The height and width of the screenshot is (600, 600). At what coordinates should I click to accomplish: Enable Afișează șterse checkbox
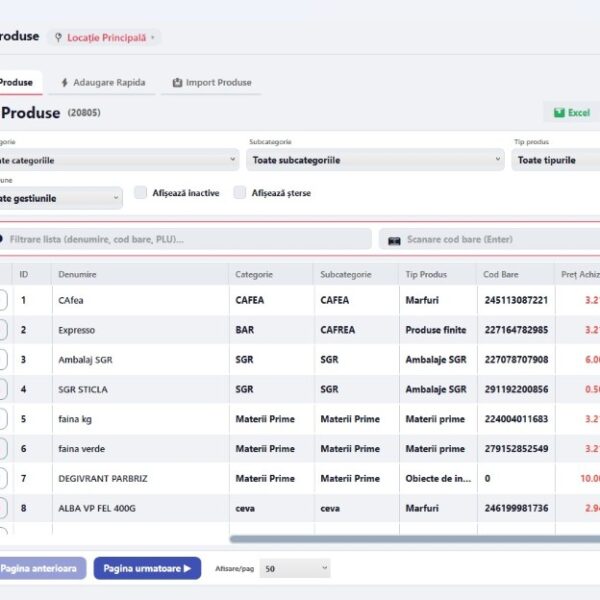240,192
